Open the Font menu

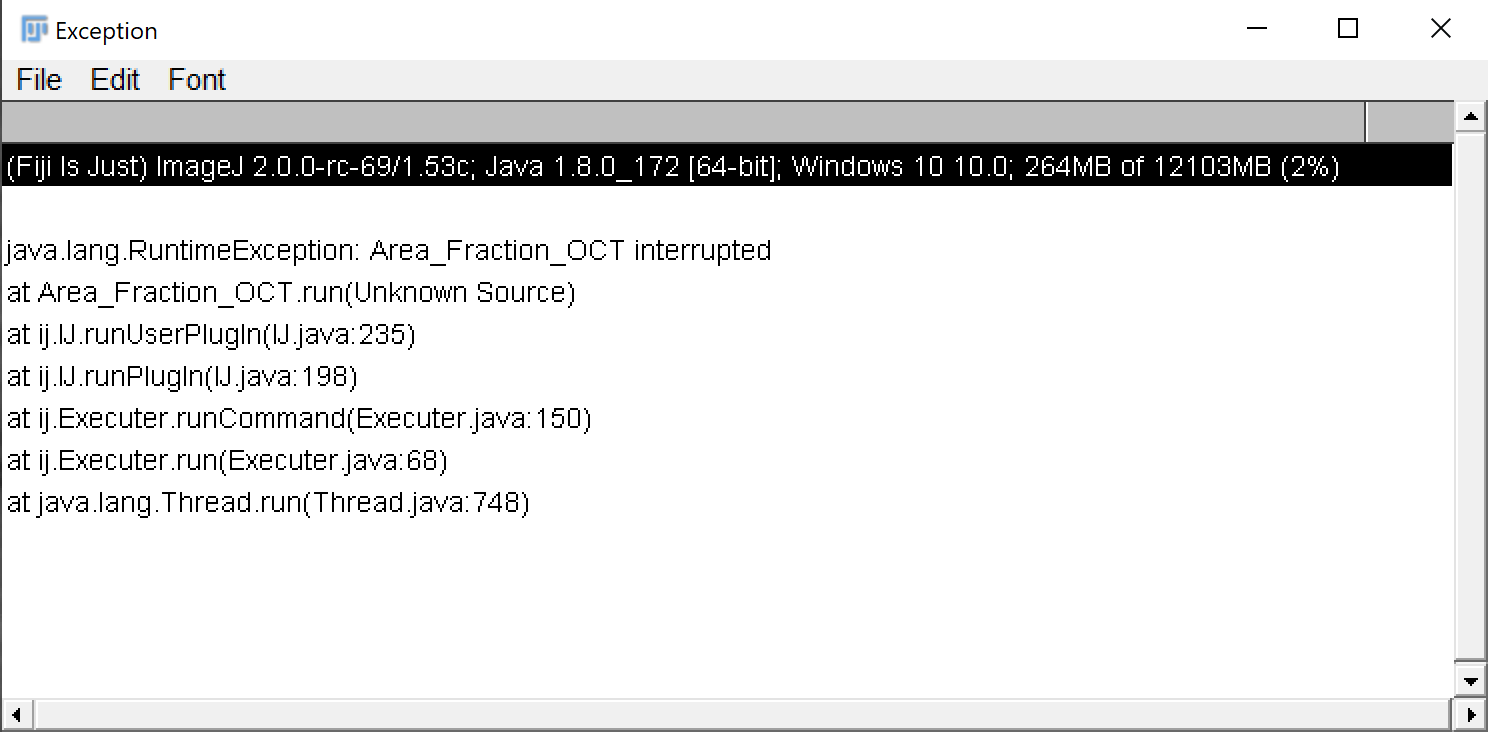coord(197,80)
